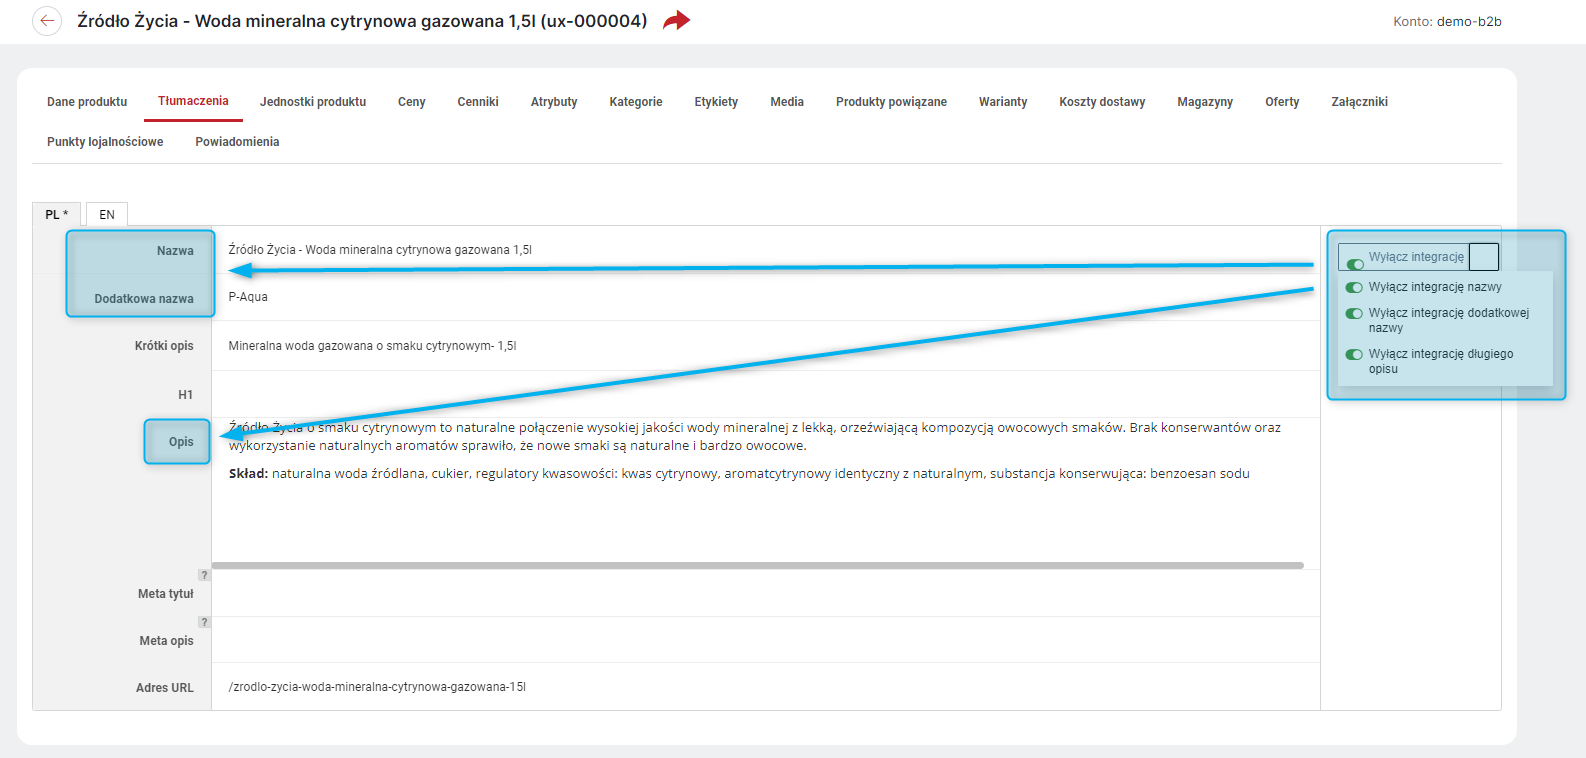The image size is (1586, 758).
Task: Click the empty H1 input field
Action: point(766,394)
